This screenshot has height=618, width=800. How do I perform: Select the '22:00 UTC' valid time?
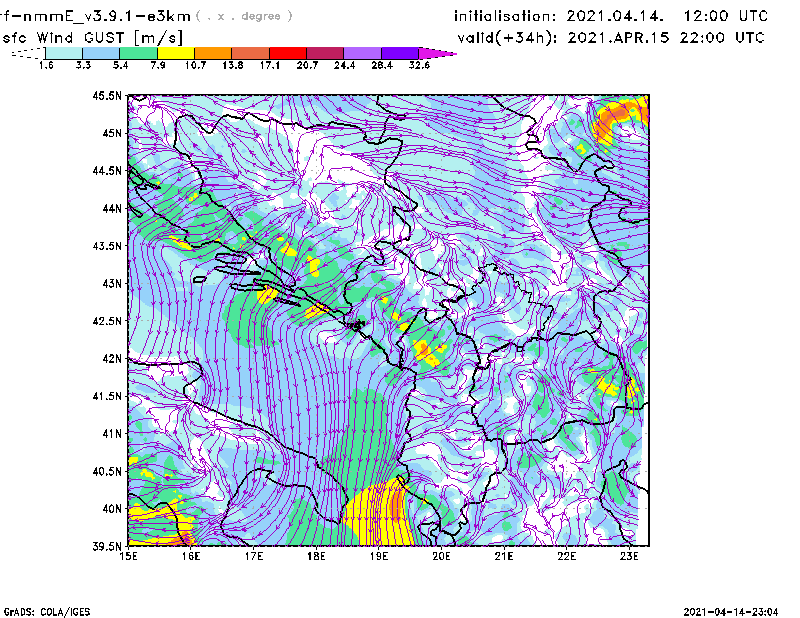coord(722,38)
